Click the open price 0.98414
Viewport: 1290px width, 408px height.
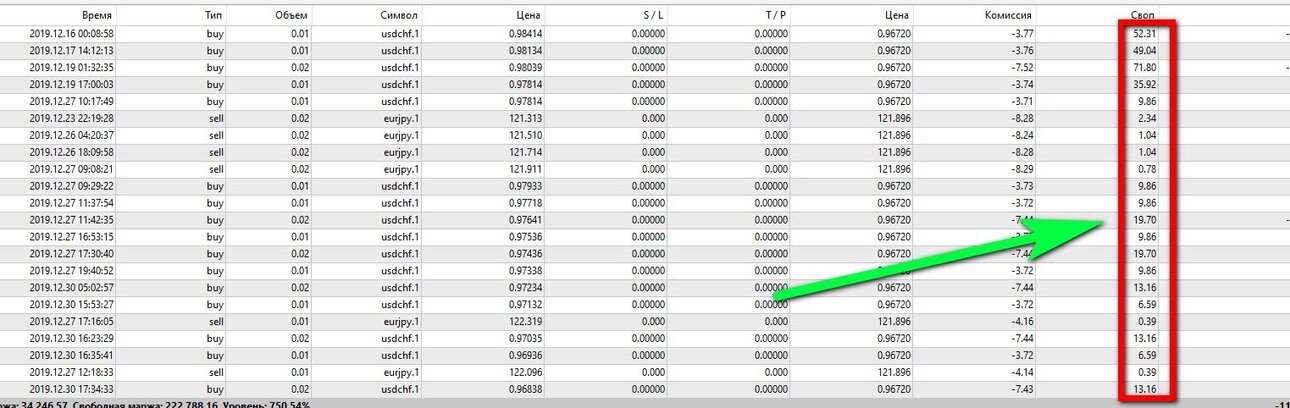coord(526,33)
